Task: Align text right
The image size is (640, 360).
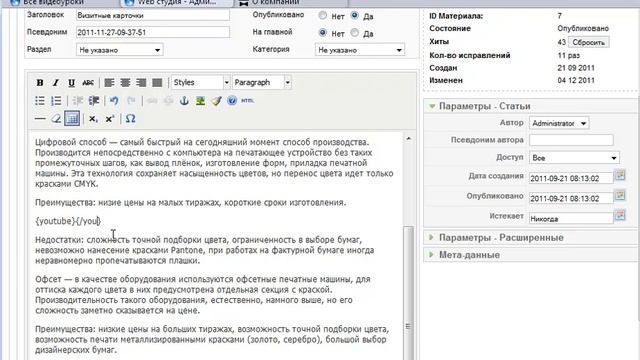Action: 141,82
